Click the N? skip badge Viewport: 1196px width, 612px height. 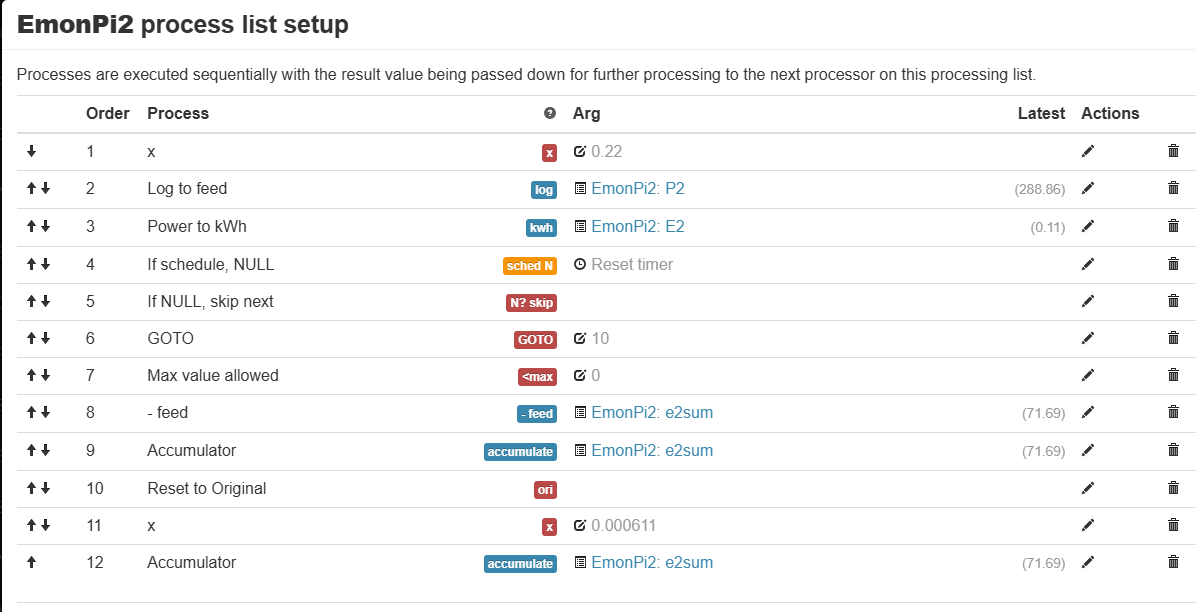532,303
